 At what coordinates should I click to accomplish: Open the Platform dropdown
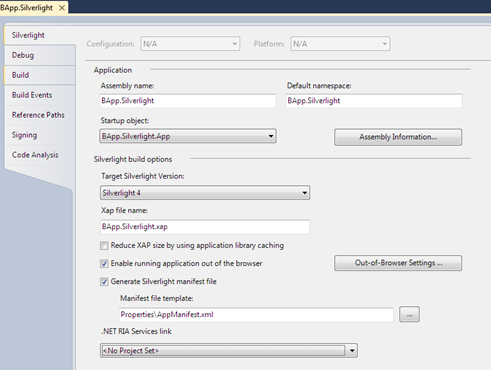tap(340, 44)
